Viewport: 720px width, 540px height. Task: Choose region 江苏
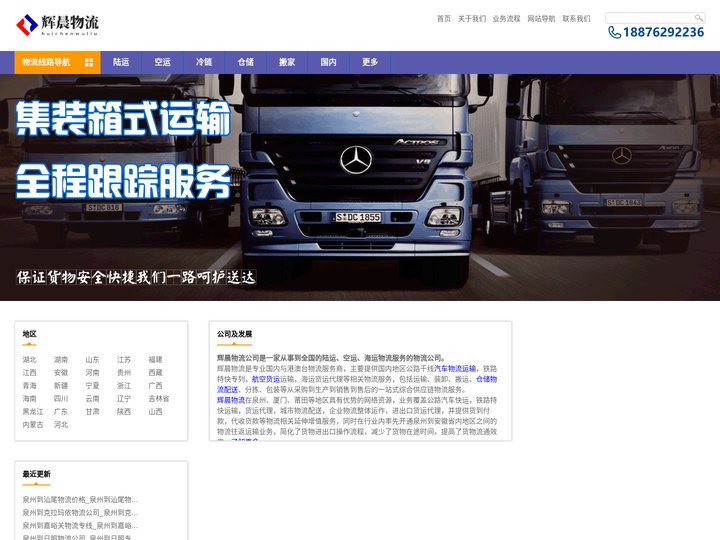(124, 360)
